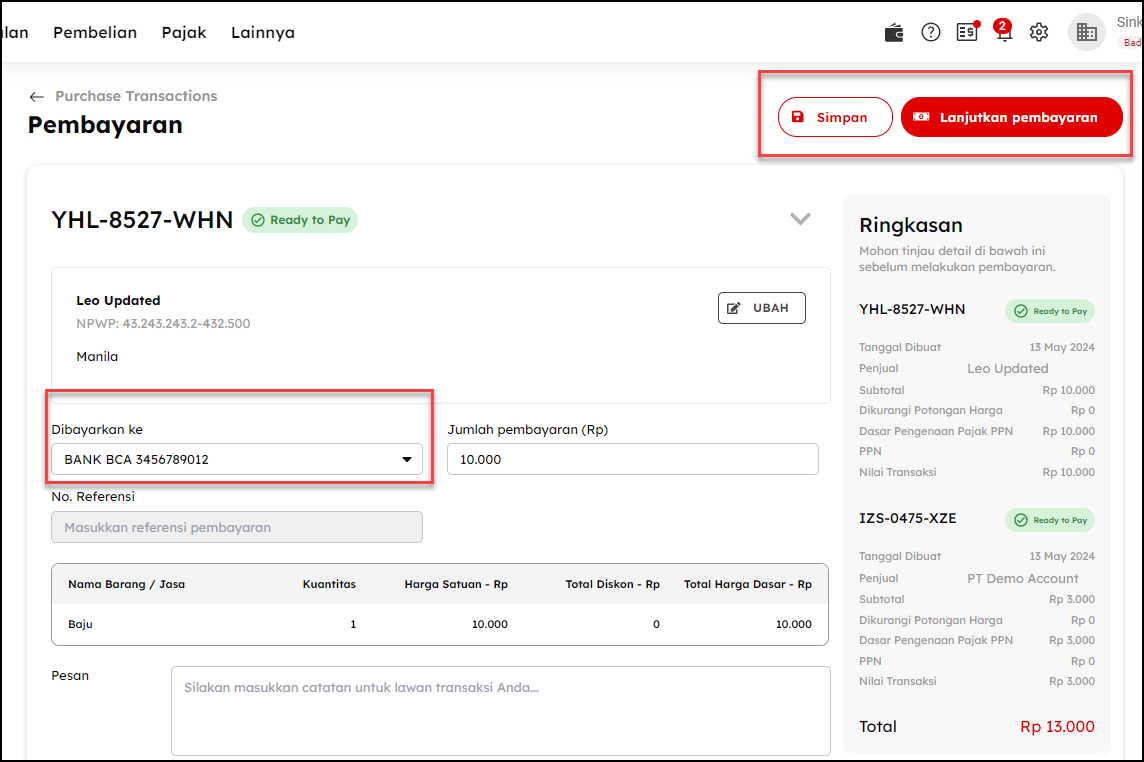1144x762 pixels.
Task: Click the Jumlah pembayaran amount field
Action: 632,459
